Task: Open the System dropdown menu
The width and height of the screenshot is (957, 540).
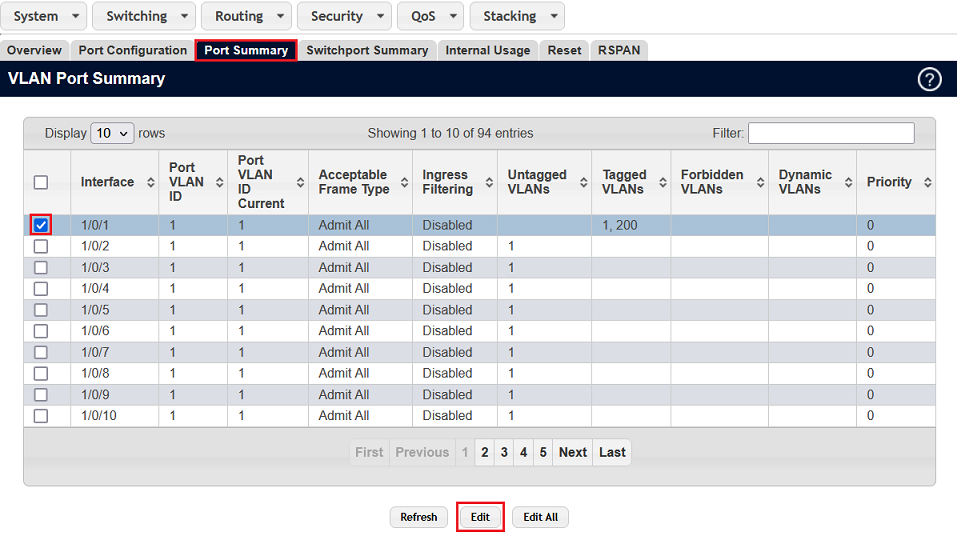Action: pos(43,16)
